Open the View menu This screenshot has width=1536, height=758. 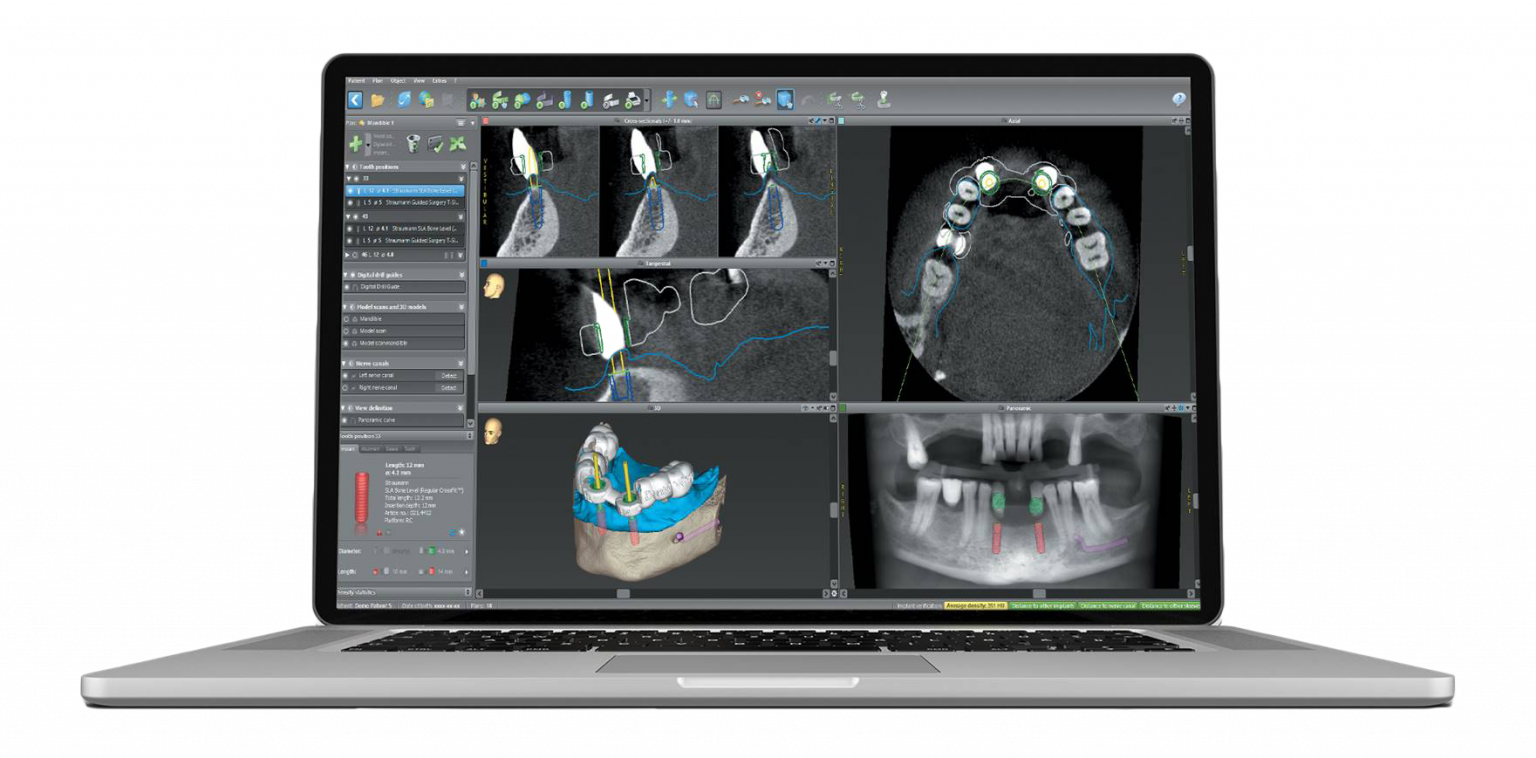pyautogui.click(x=419, y=81)
